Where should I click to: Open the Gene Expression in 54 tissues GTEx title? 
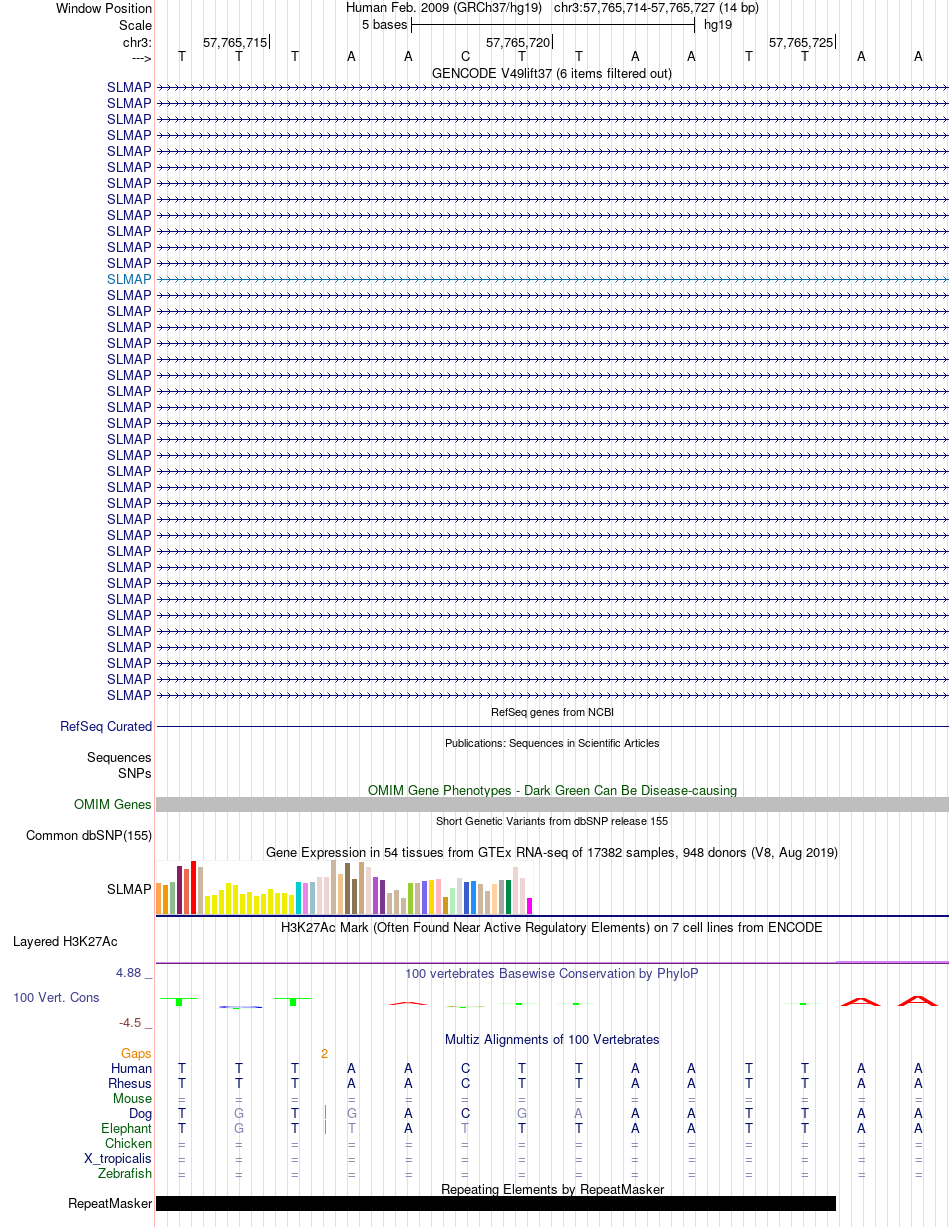[552, 852]
